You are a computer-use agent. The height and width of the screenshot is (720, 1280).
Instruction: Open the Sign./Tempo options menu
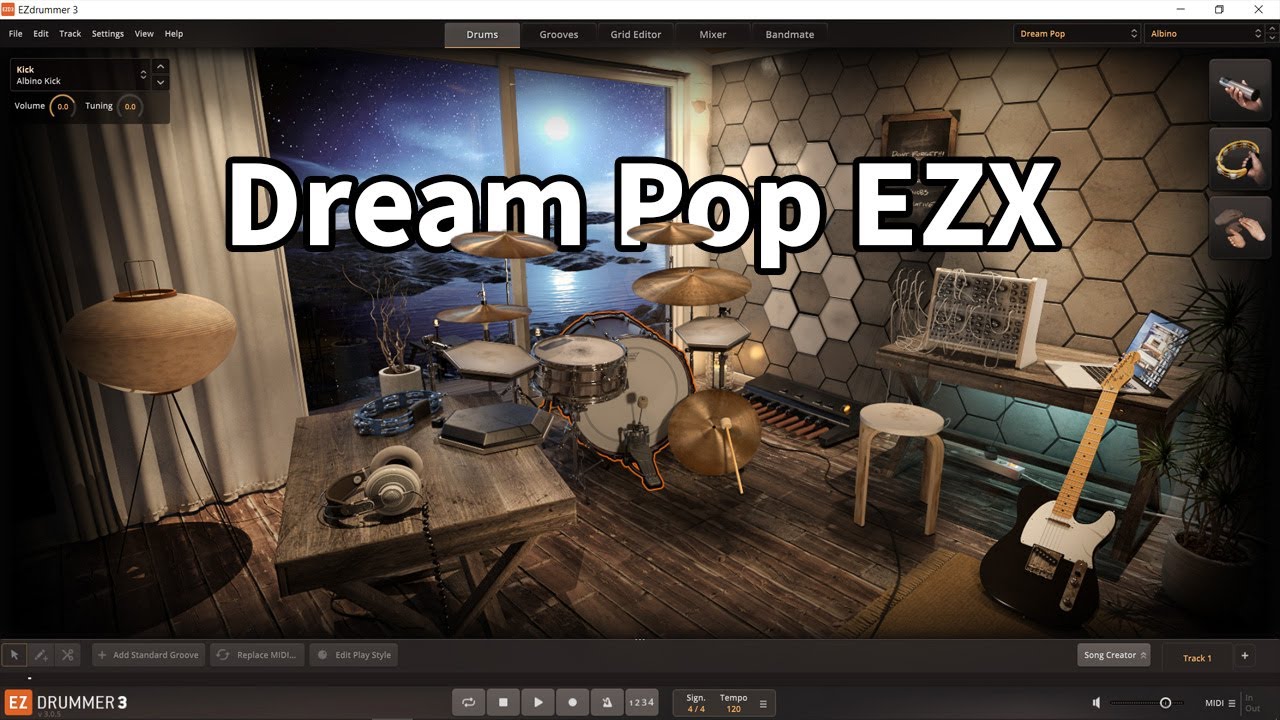click(763, 703)
